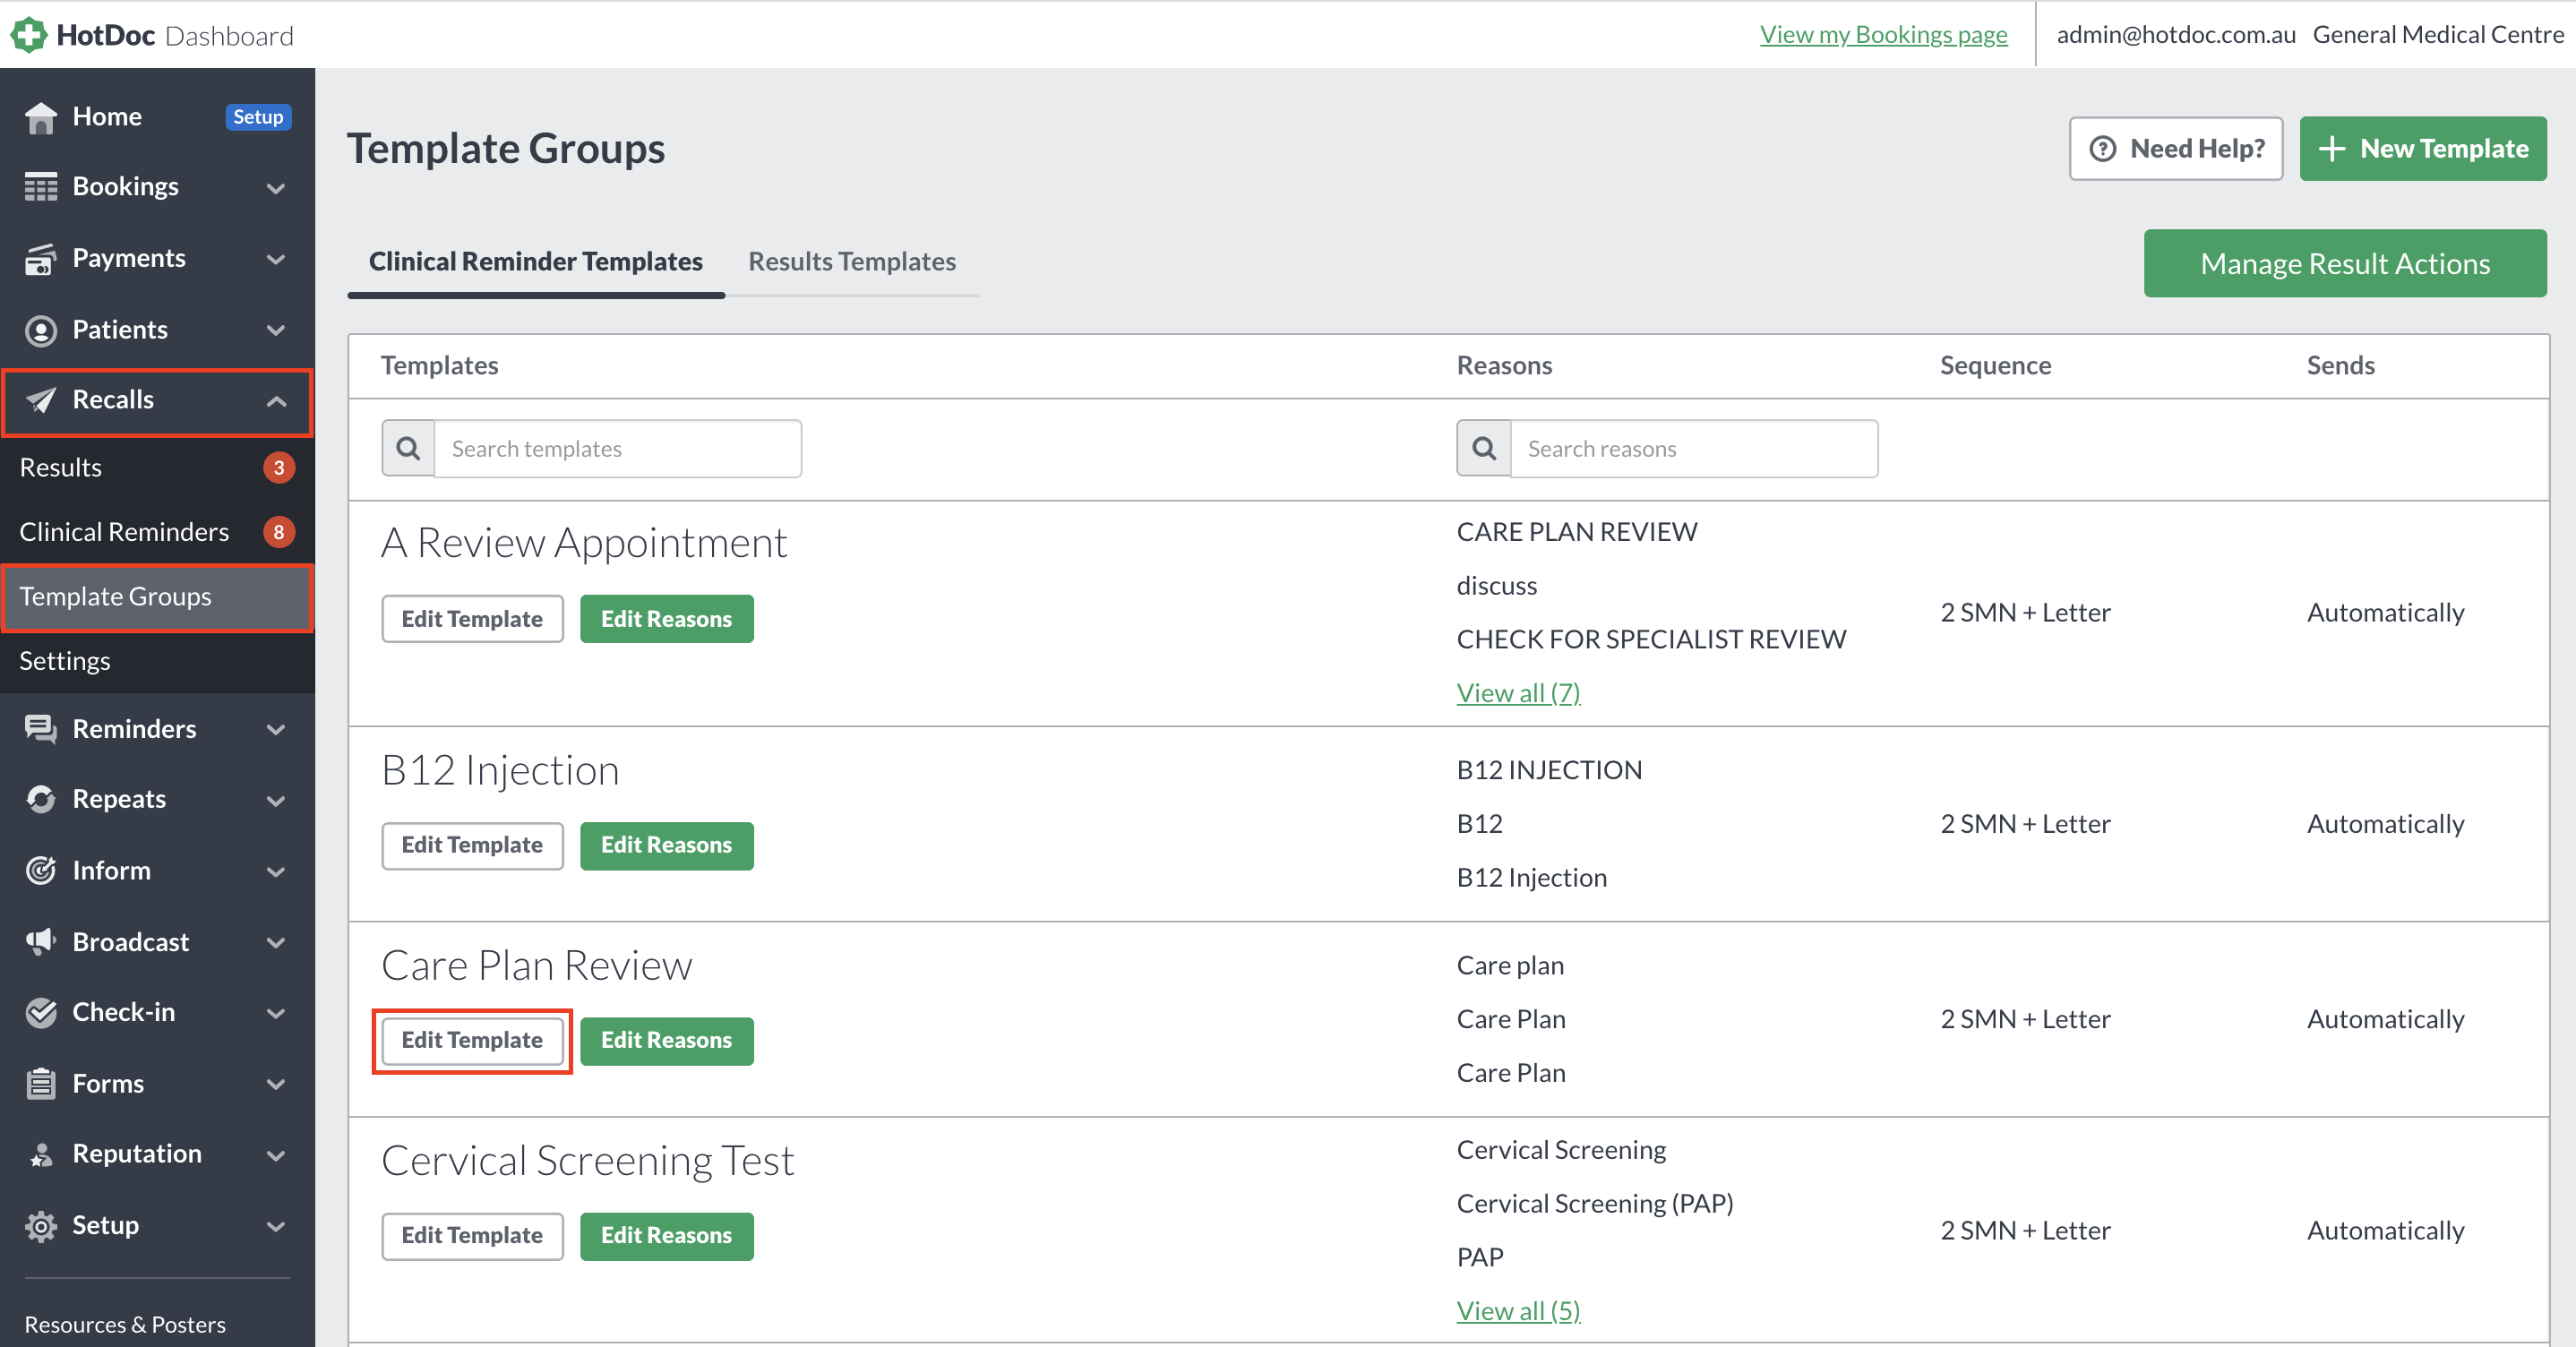Screen dimensions: 2576x1347
Task: Collapse the Recalls menu chevron
Action: pyautogui.click(x=276, y=402)
